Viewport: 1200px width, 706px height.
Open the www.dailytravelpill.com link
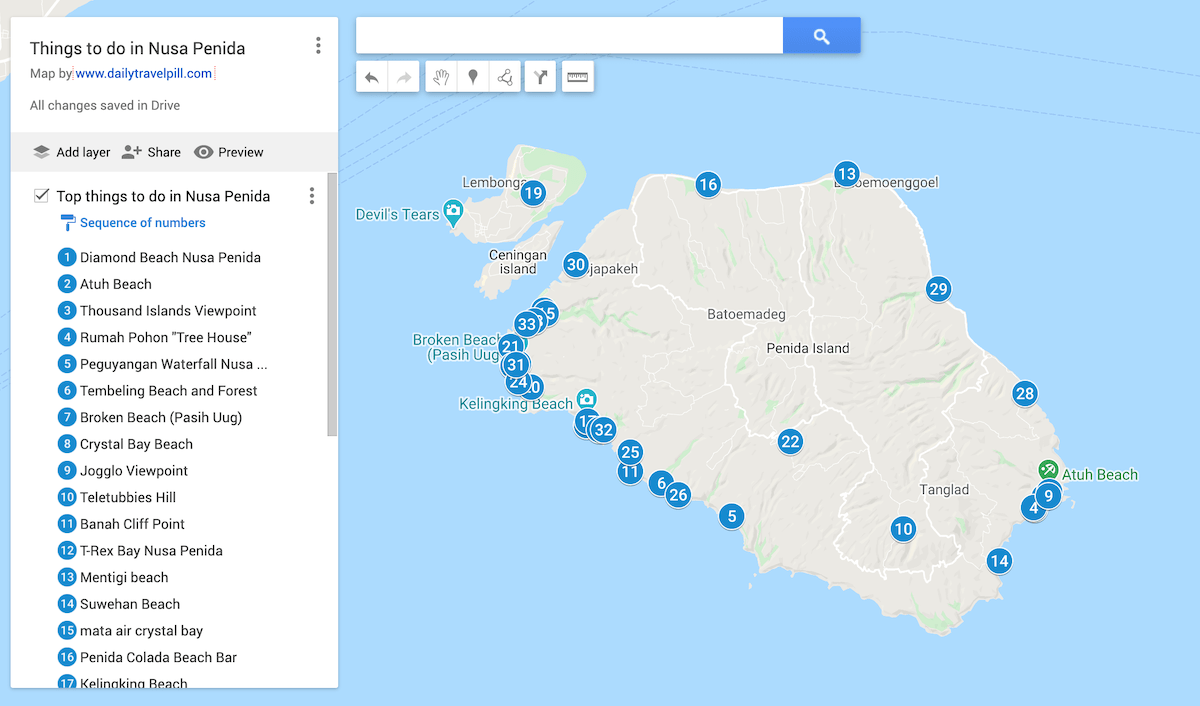pyautogui.click(x=144, y=73)
